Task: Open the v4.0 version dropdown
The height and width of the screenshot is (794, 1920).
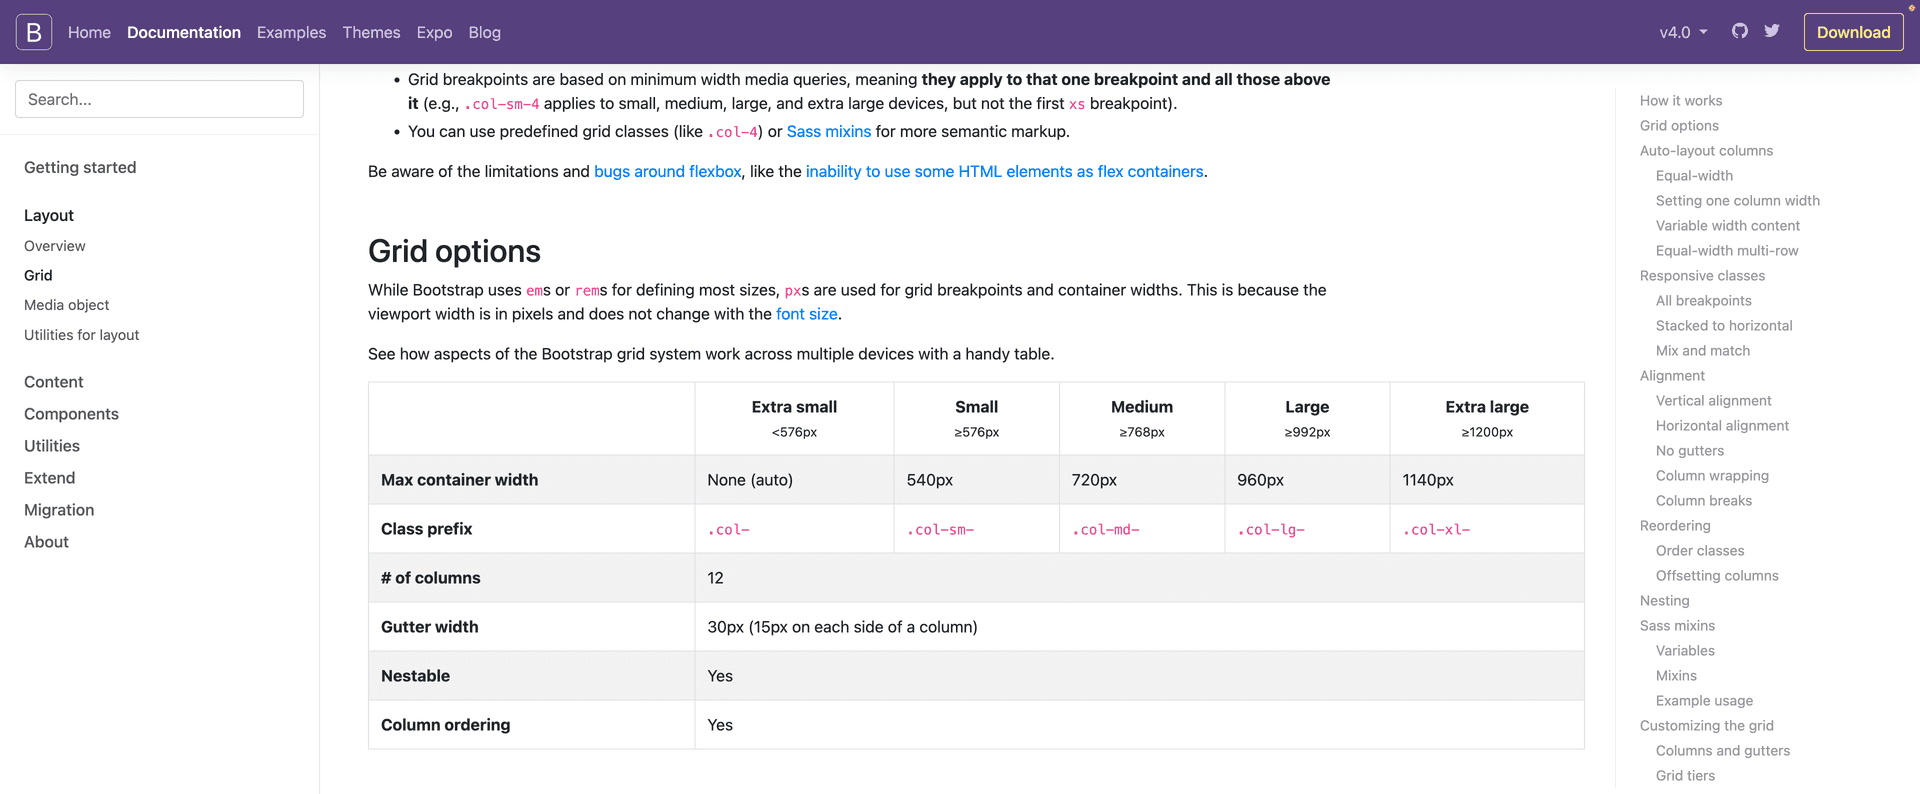Action: coord(1683,32)
